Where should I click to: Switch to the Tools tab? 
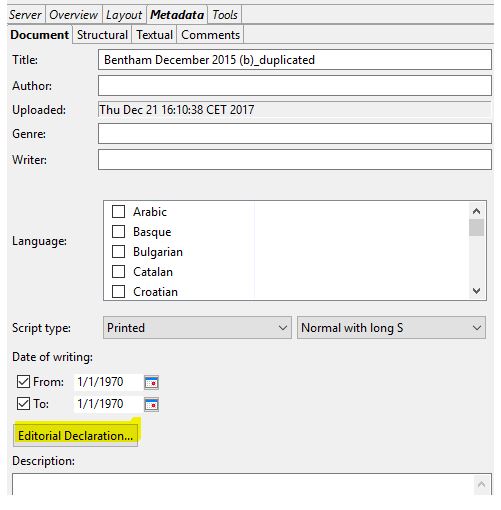click(225, 15)
